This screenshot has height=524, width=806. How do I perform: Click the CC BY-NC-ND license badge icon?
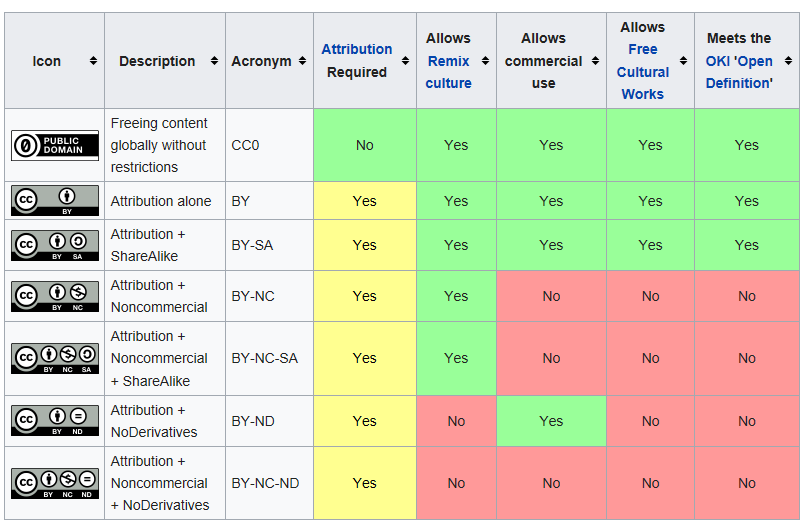[55, 483]
